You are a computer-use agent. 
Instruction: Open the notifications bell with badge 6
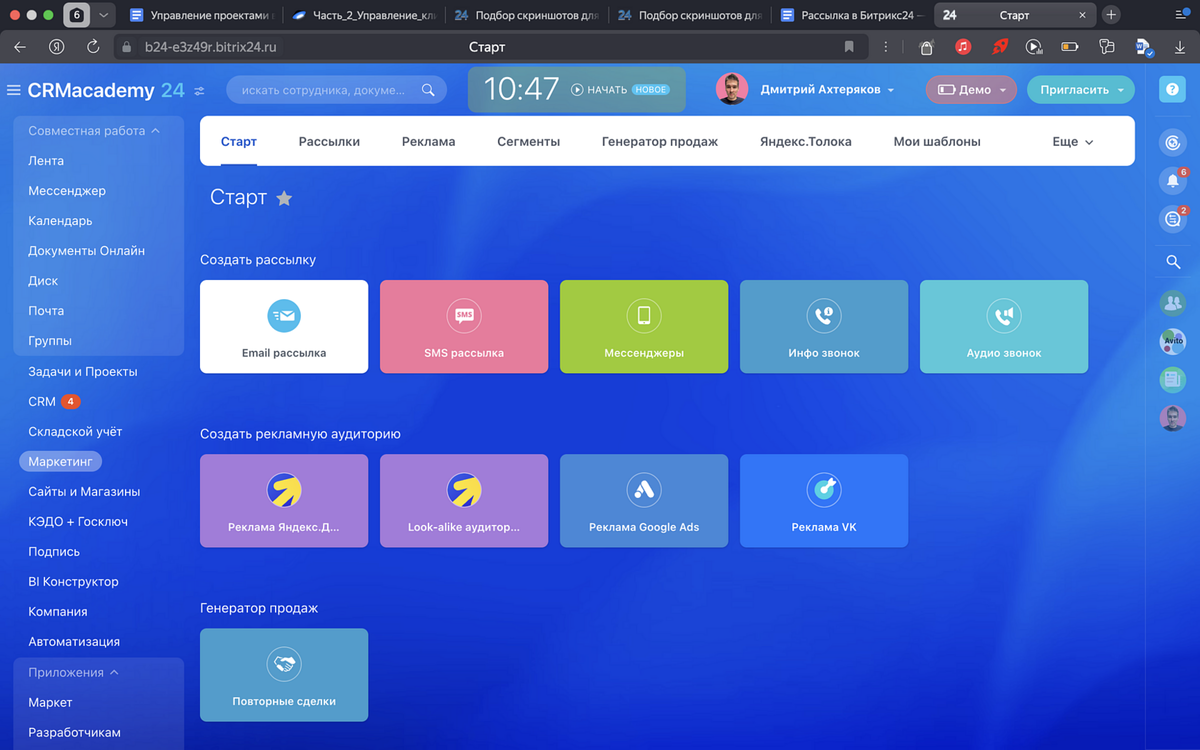(x=1172, y=181)
